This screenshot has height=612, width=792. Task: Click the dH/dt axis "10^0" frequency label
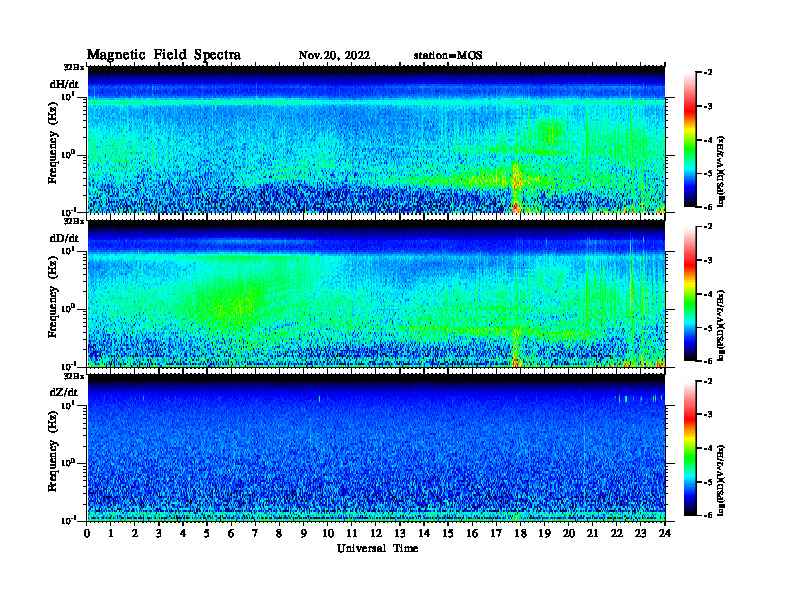coord(68,154)
